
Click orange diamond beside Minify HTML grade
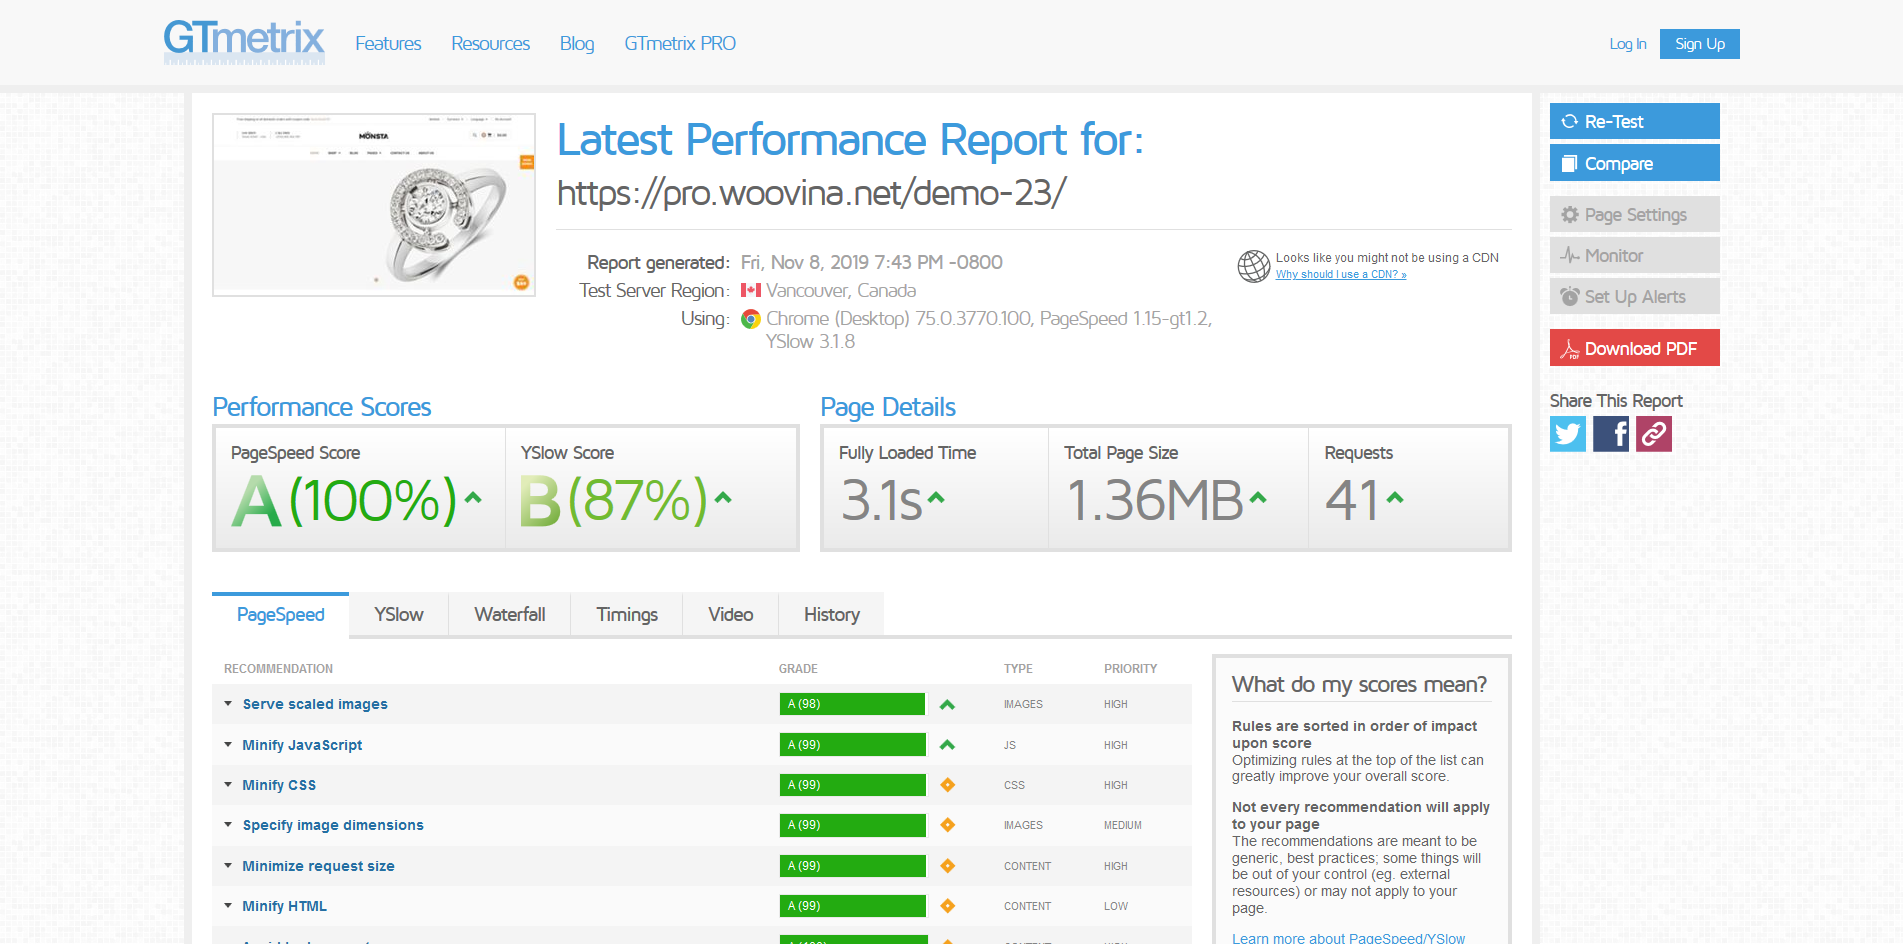(947, 906)
